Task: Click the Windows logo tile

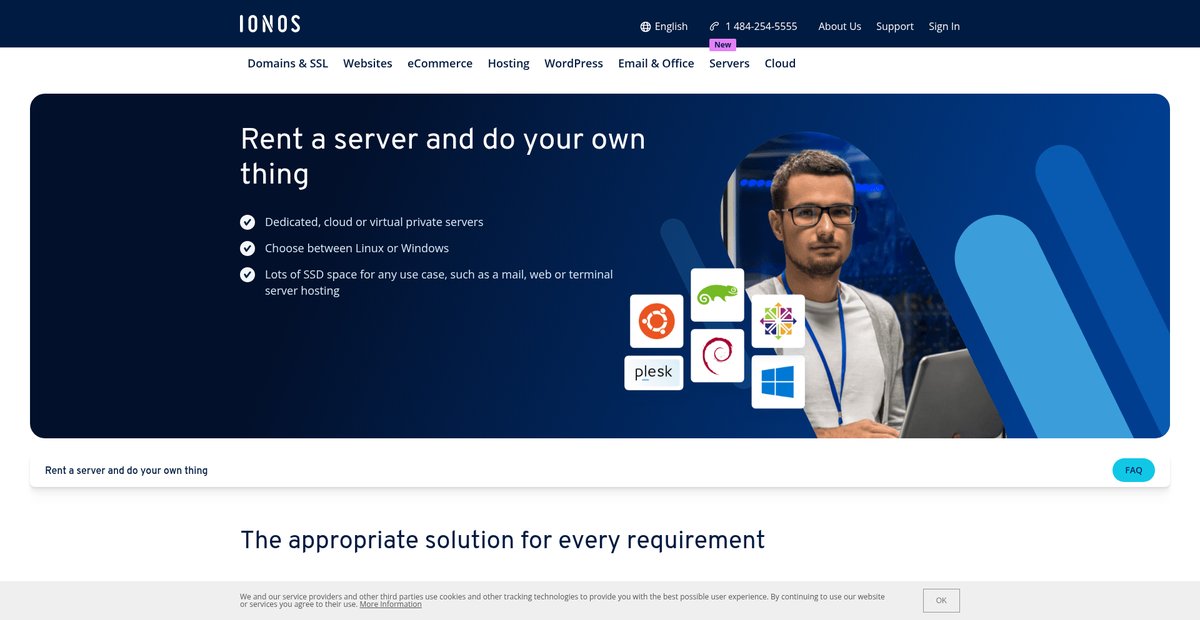Action: pyautogui.click(x=778, y=382)
